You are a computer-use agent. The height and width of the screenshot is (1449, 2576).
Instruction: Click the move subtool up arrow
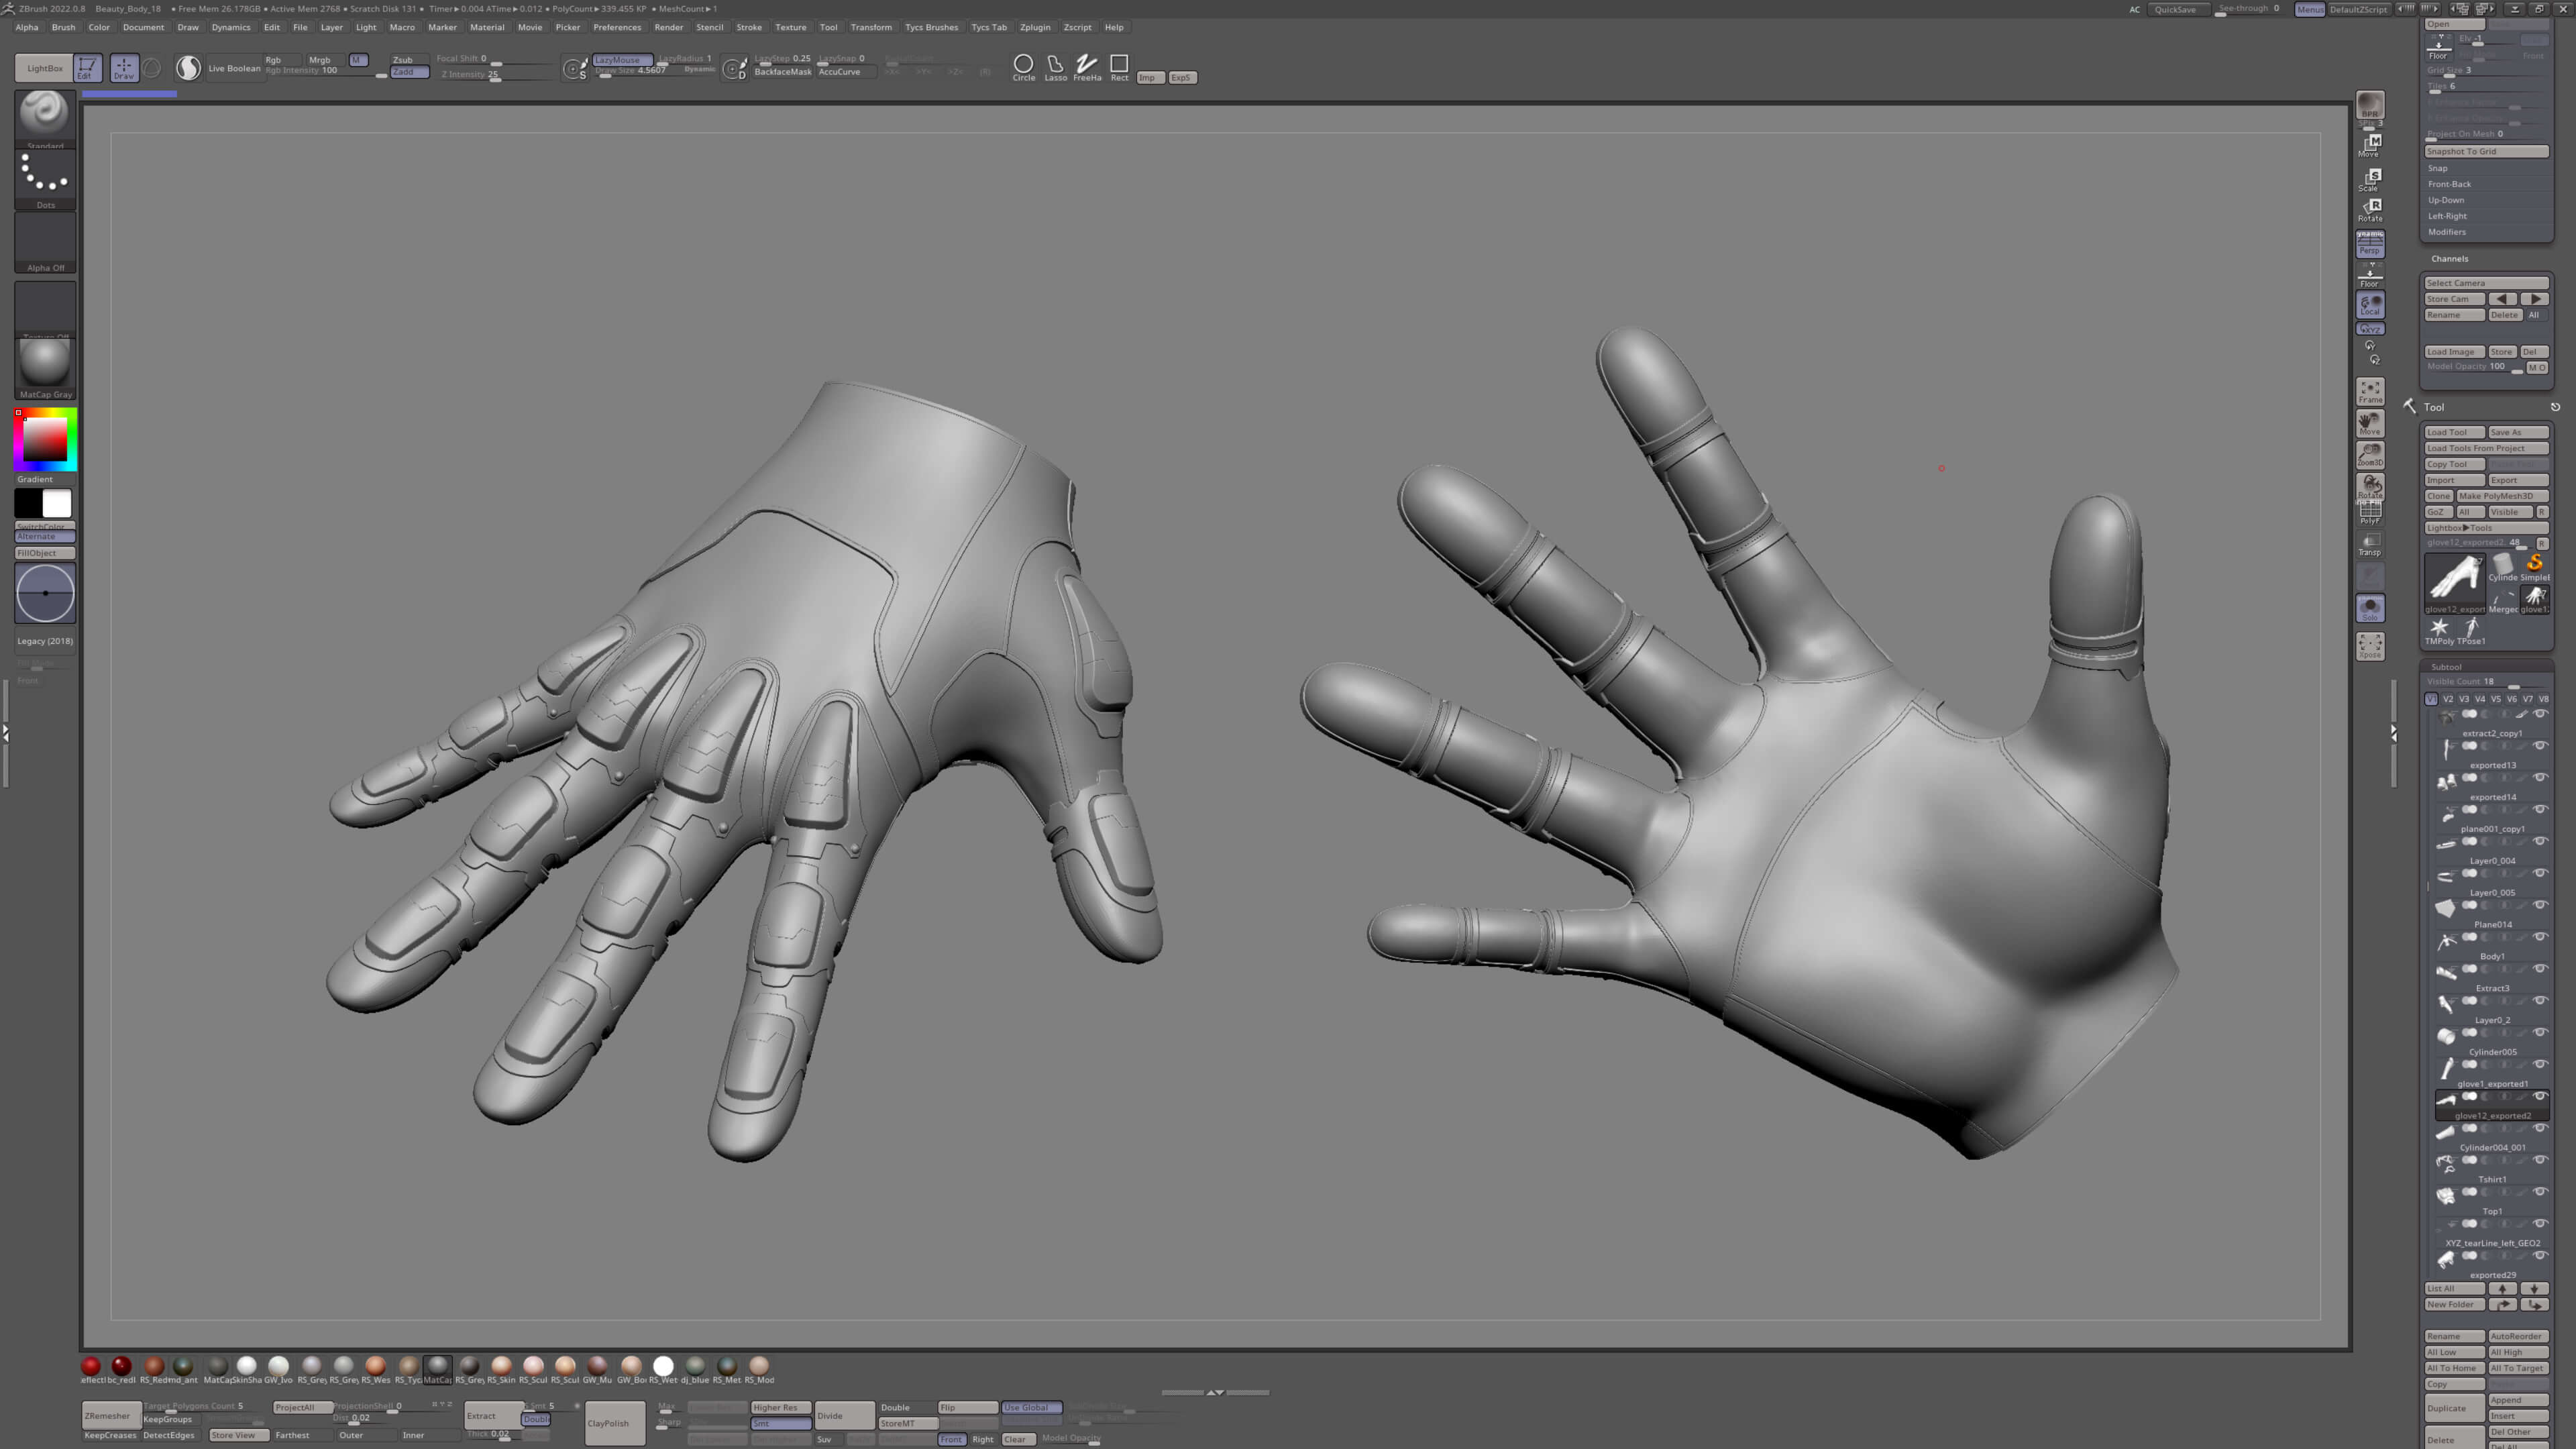click(2502, 1288)
